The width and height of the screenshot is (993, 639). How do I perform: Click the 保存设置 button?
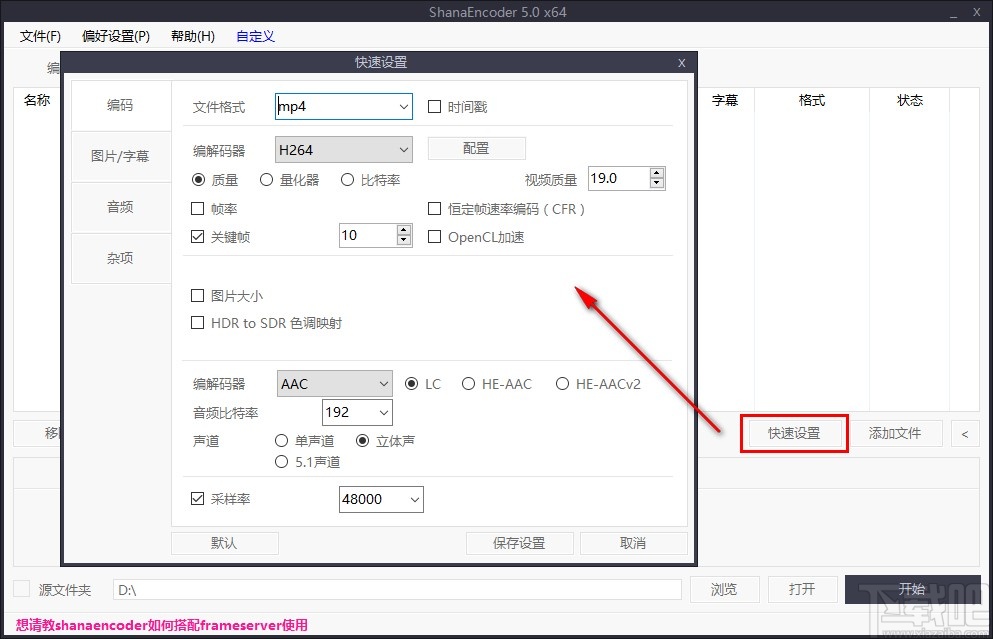coord(519,543)
